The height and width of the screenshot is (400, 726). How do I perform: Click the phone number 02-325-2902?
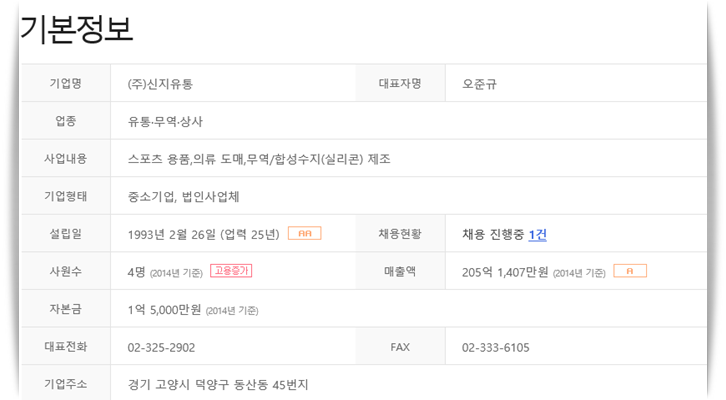point(161,347)
